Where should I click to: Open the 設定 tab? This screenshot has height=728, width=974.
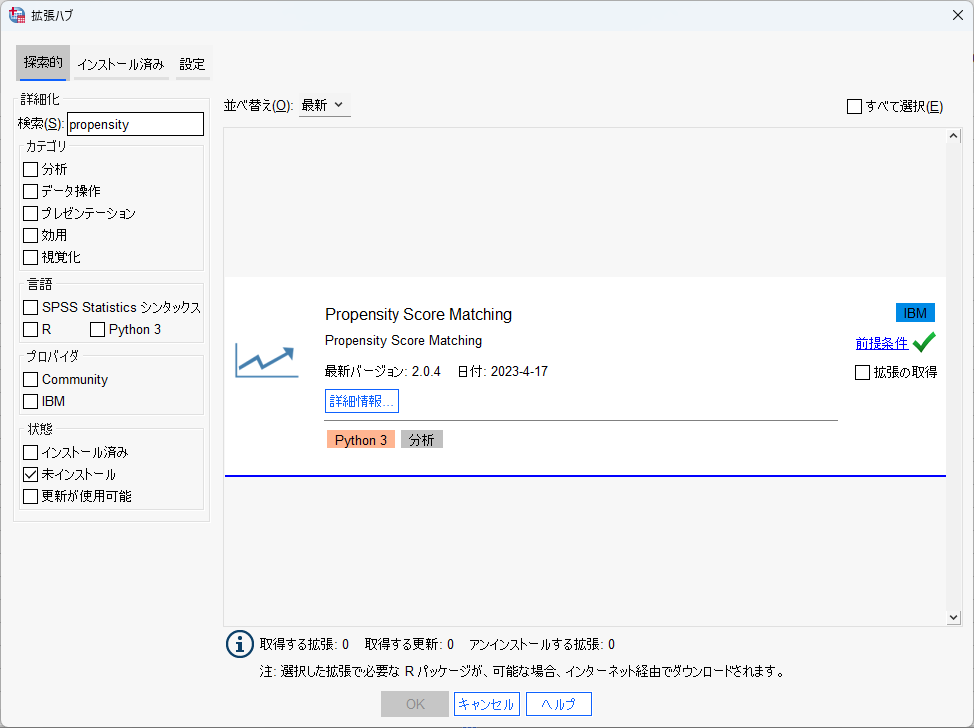(192, 64)
